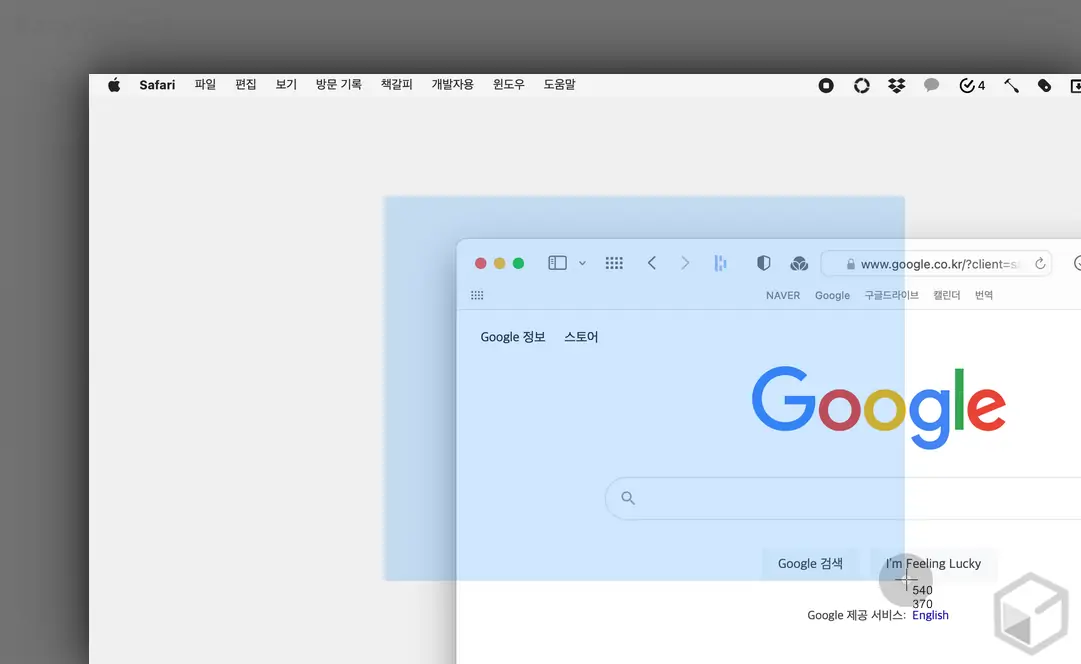Open the 개발자용 menu
This screenshot has width=1081, height=664.
452,85
